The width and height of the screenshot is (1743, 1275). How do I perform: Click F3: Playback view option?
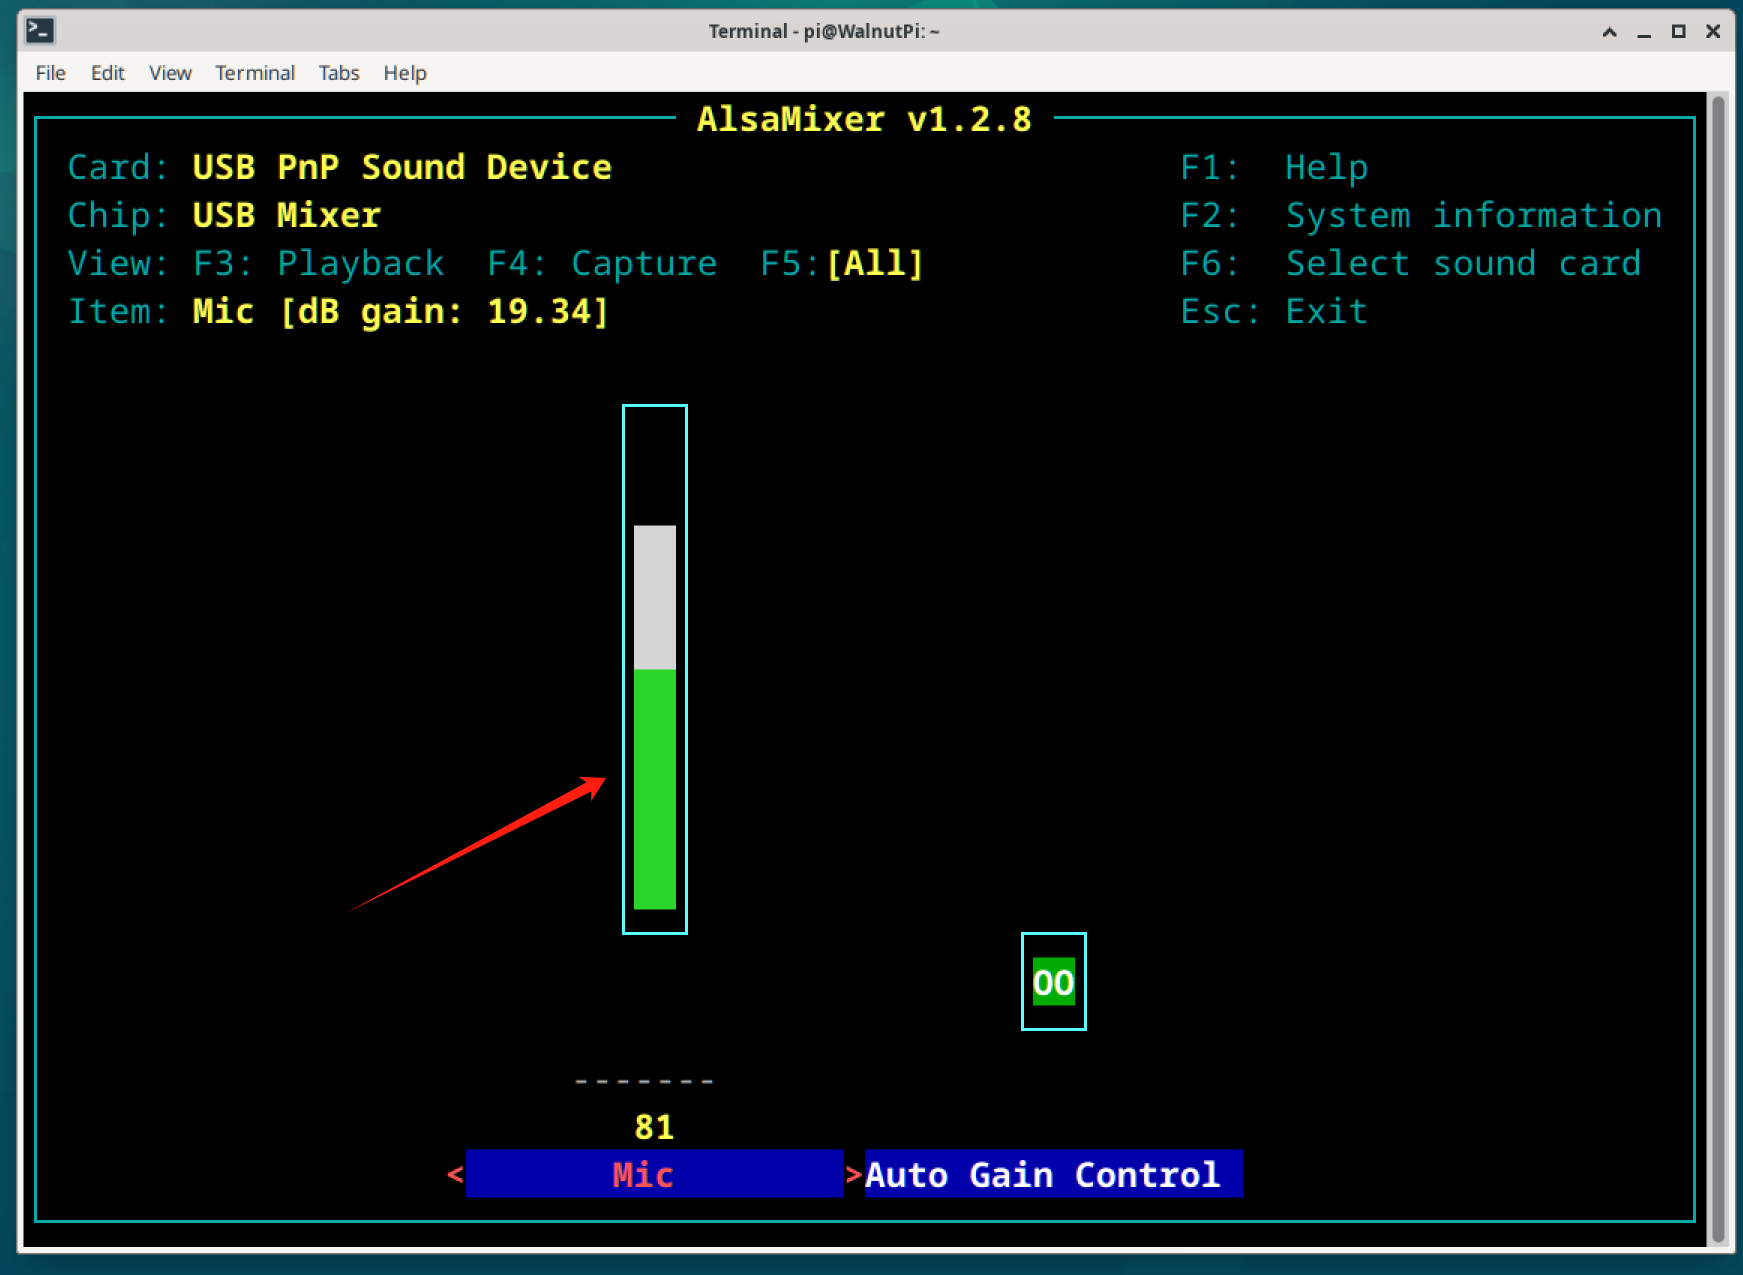pyautogui.click(x=318, y=263)
